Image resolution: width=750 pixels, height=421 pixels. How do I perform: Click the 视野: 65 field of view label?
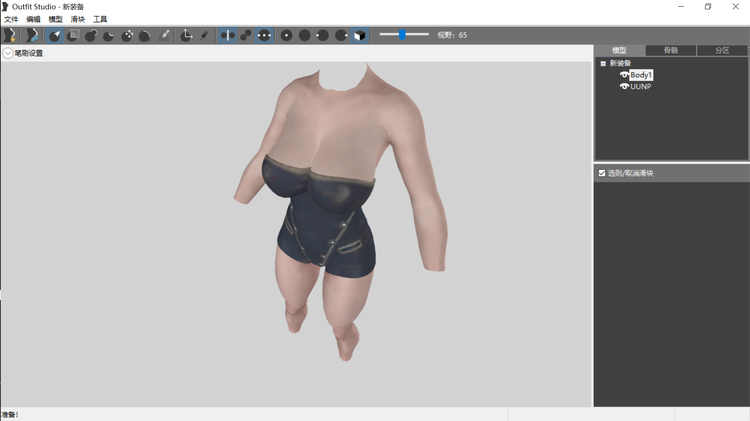point(452,35)
